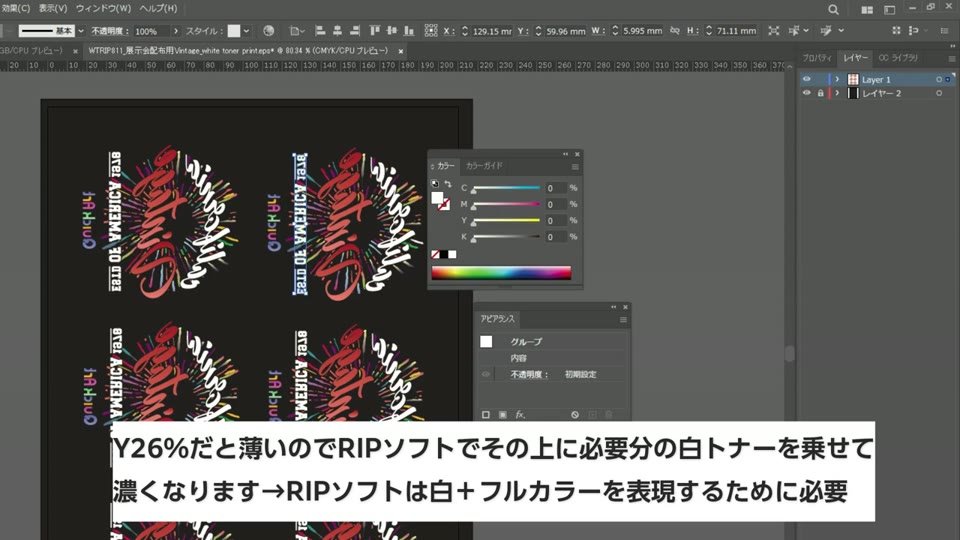Select the WTRIP811 Vintage white toner document tab
Screen dimensions: 960x540
click(238, 51)
